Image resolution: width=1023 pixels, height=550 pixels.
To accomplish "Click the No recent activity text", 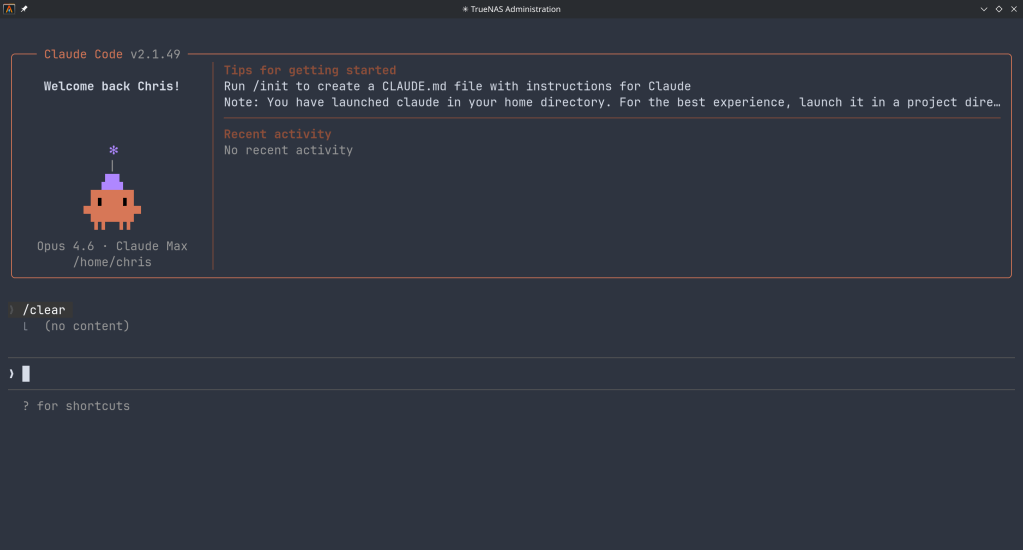I will [288, 150].
